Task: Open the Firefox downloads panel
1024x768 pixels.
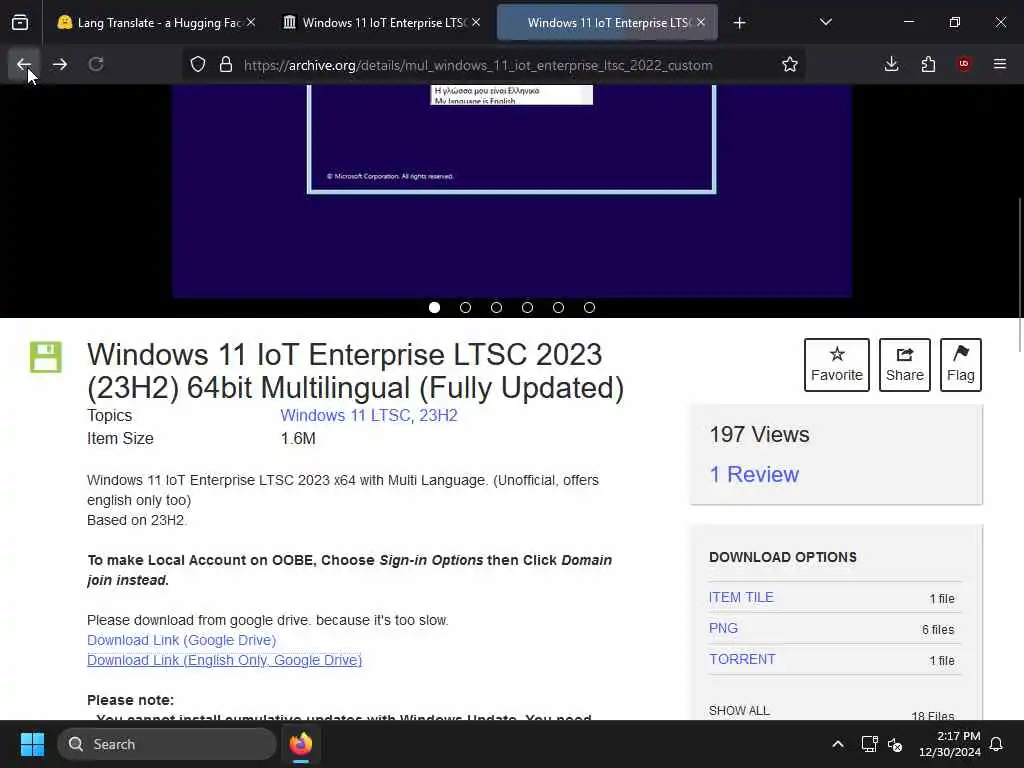Action: [891, 64]
